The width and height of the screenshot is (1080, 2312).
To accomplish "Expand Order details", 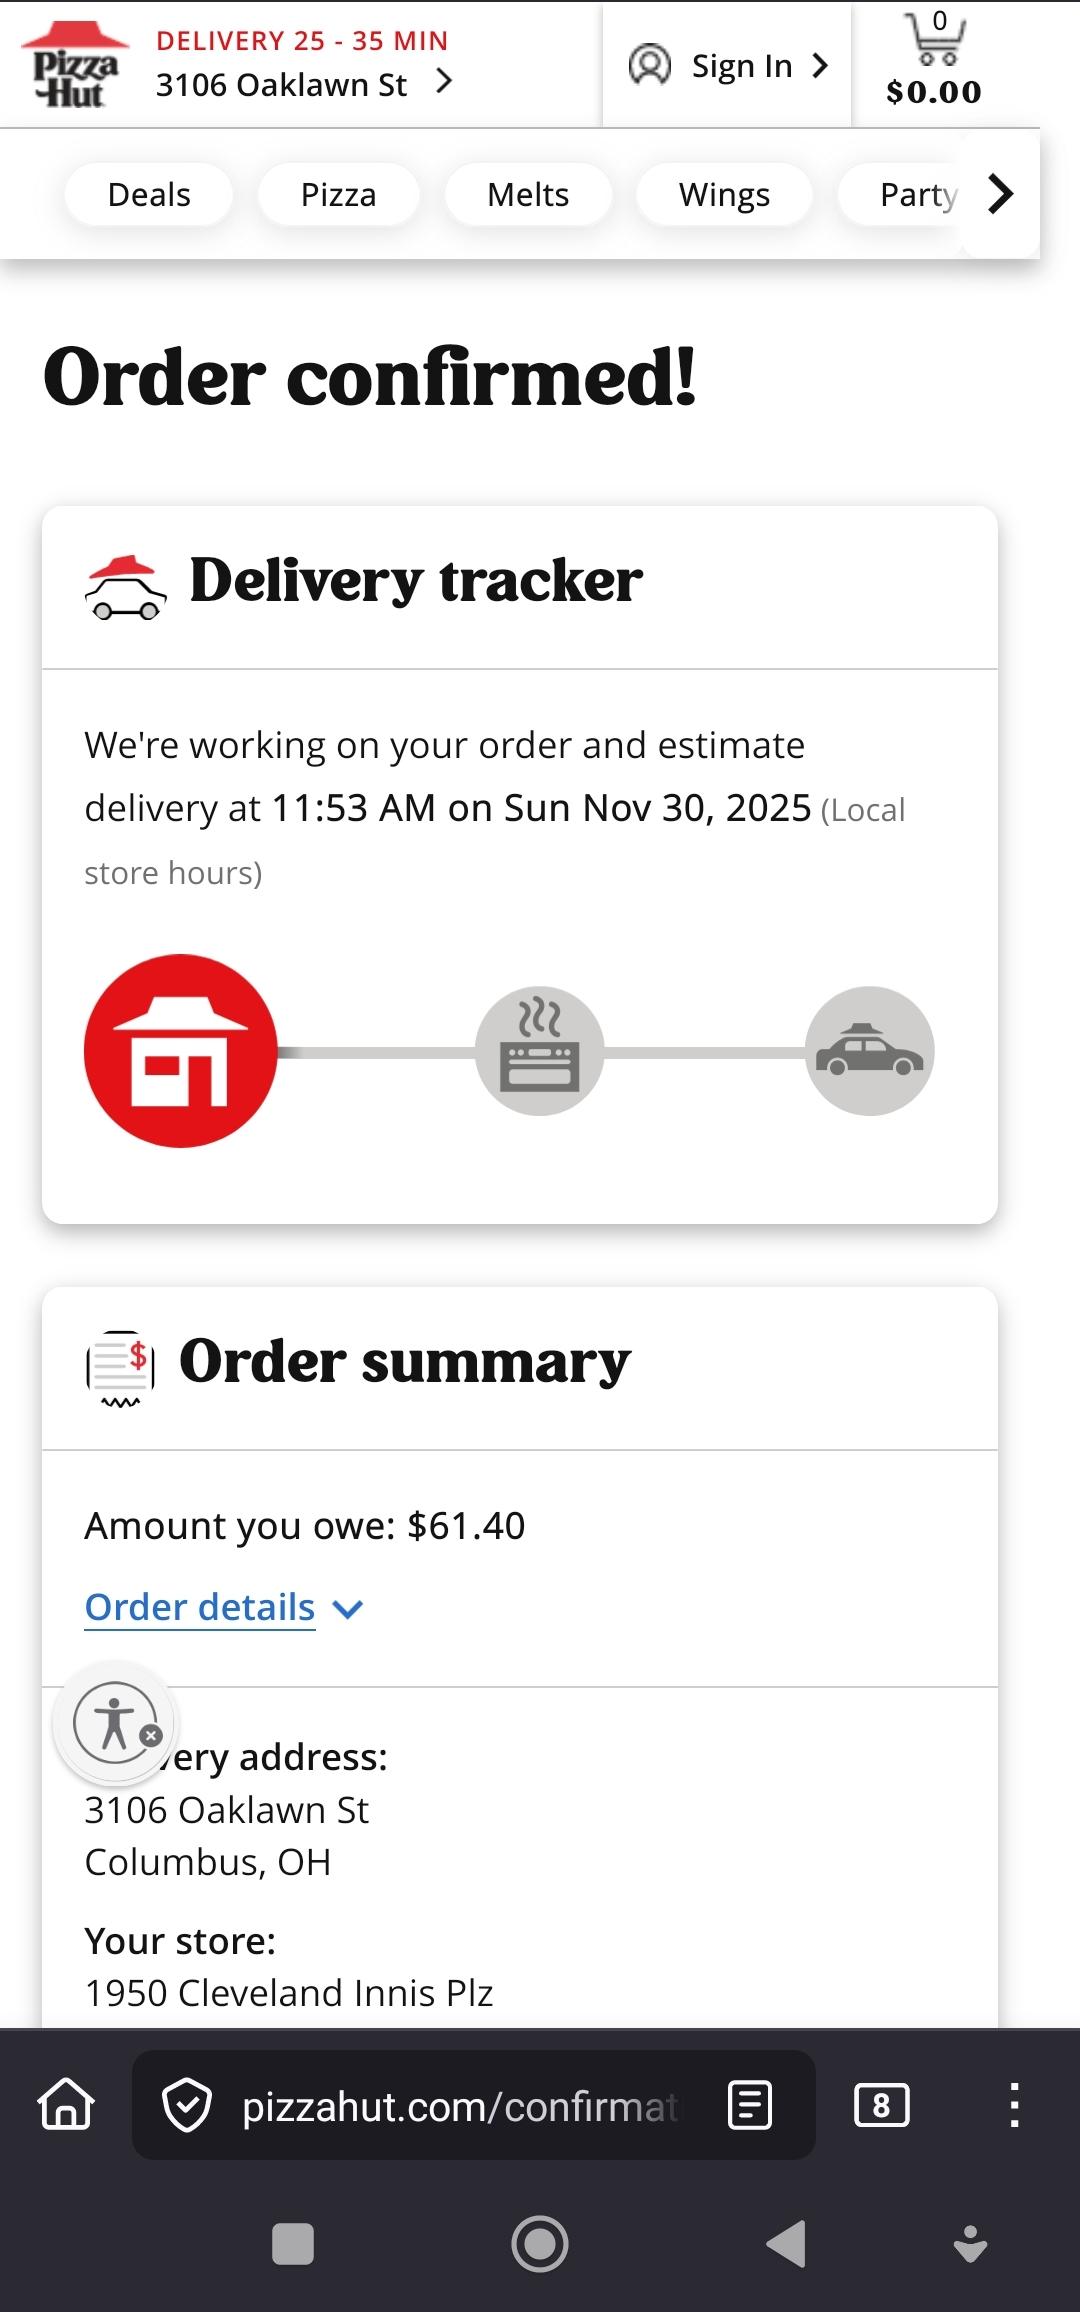I will pos(224,1608).
